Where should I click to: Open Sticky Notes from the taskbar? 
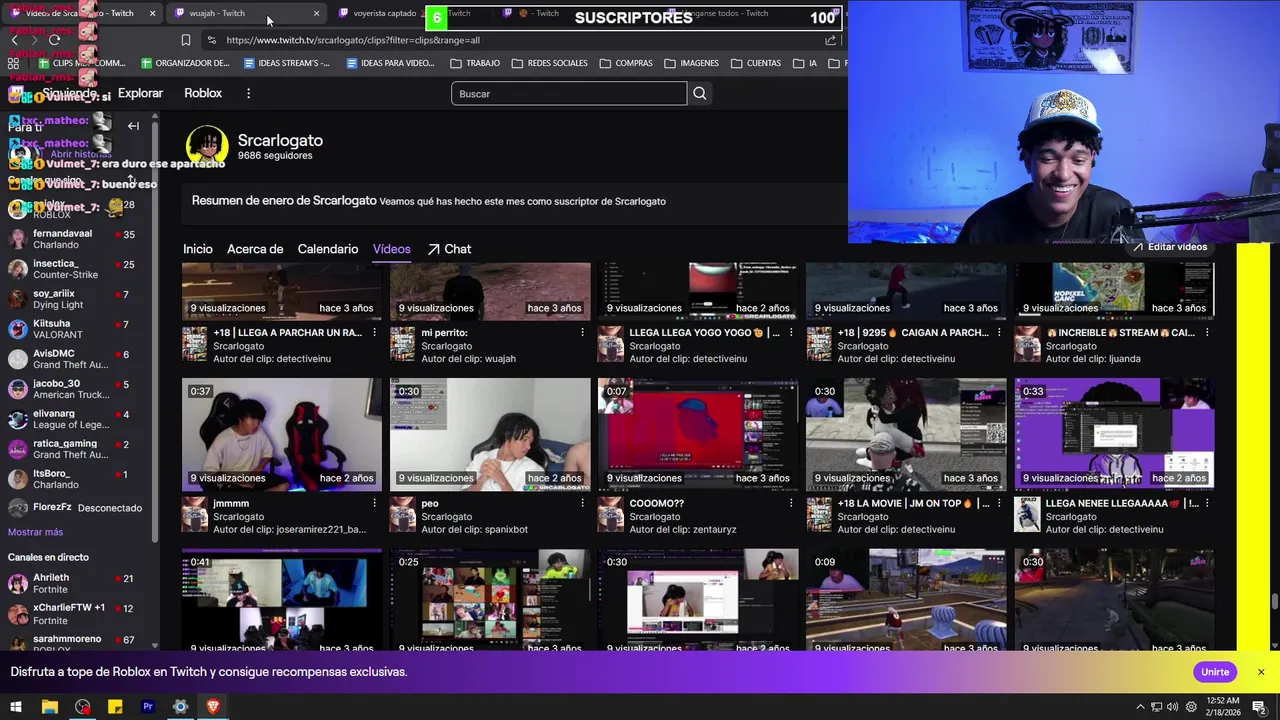115,707
